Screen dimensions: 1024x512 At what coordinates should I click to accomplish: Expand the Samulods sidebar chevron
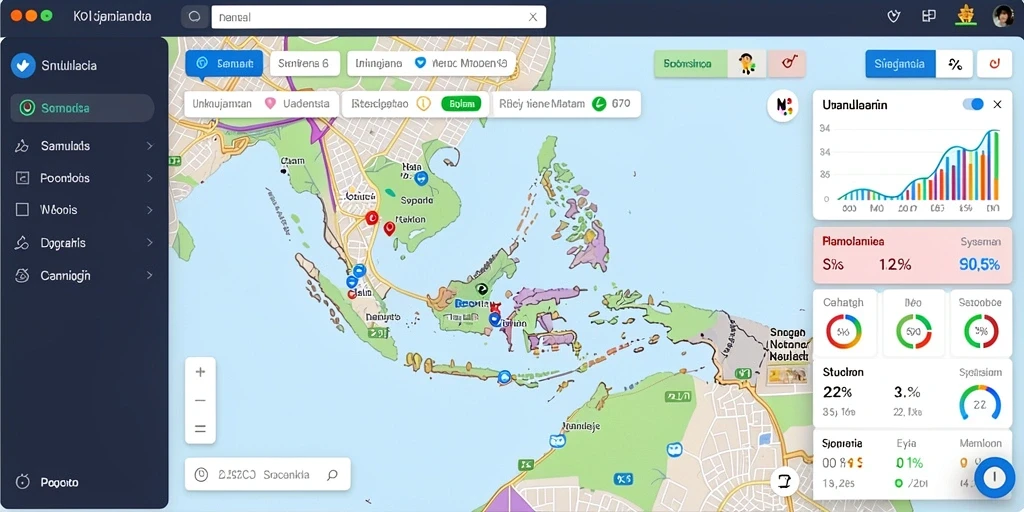click(150, 146)
